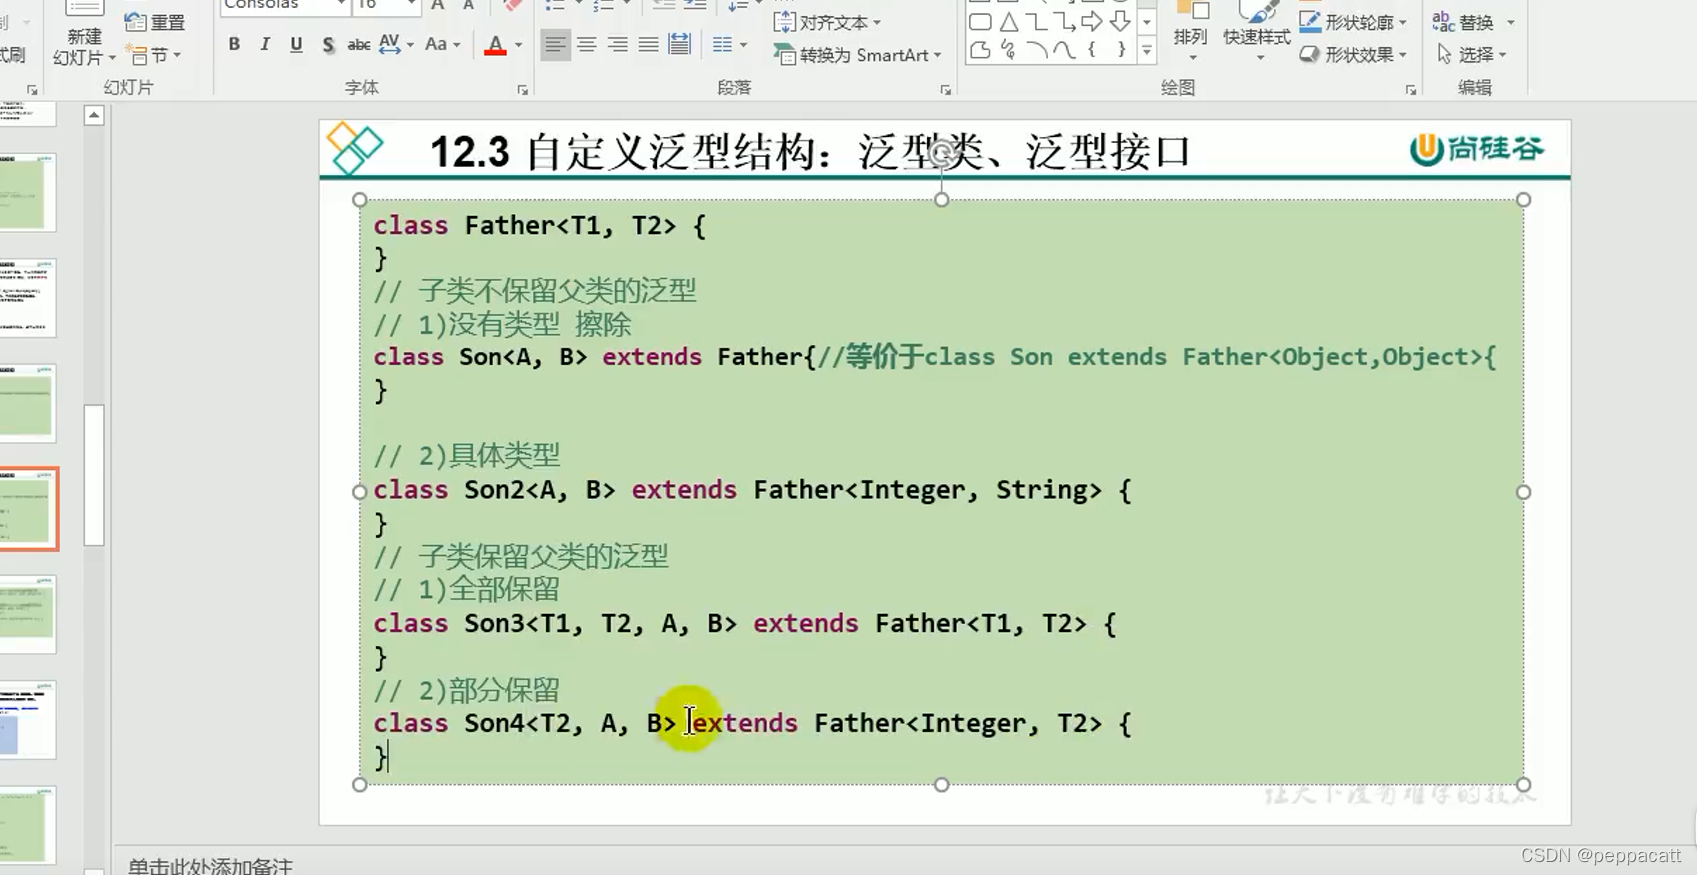Select the down arrow shape
1697x875 pixels.
(1120, 22)
